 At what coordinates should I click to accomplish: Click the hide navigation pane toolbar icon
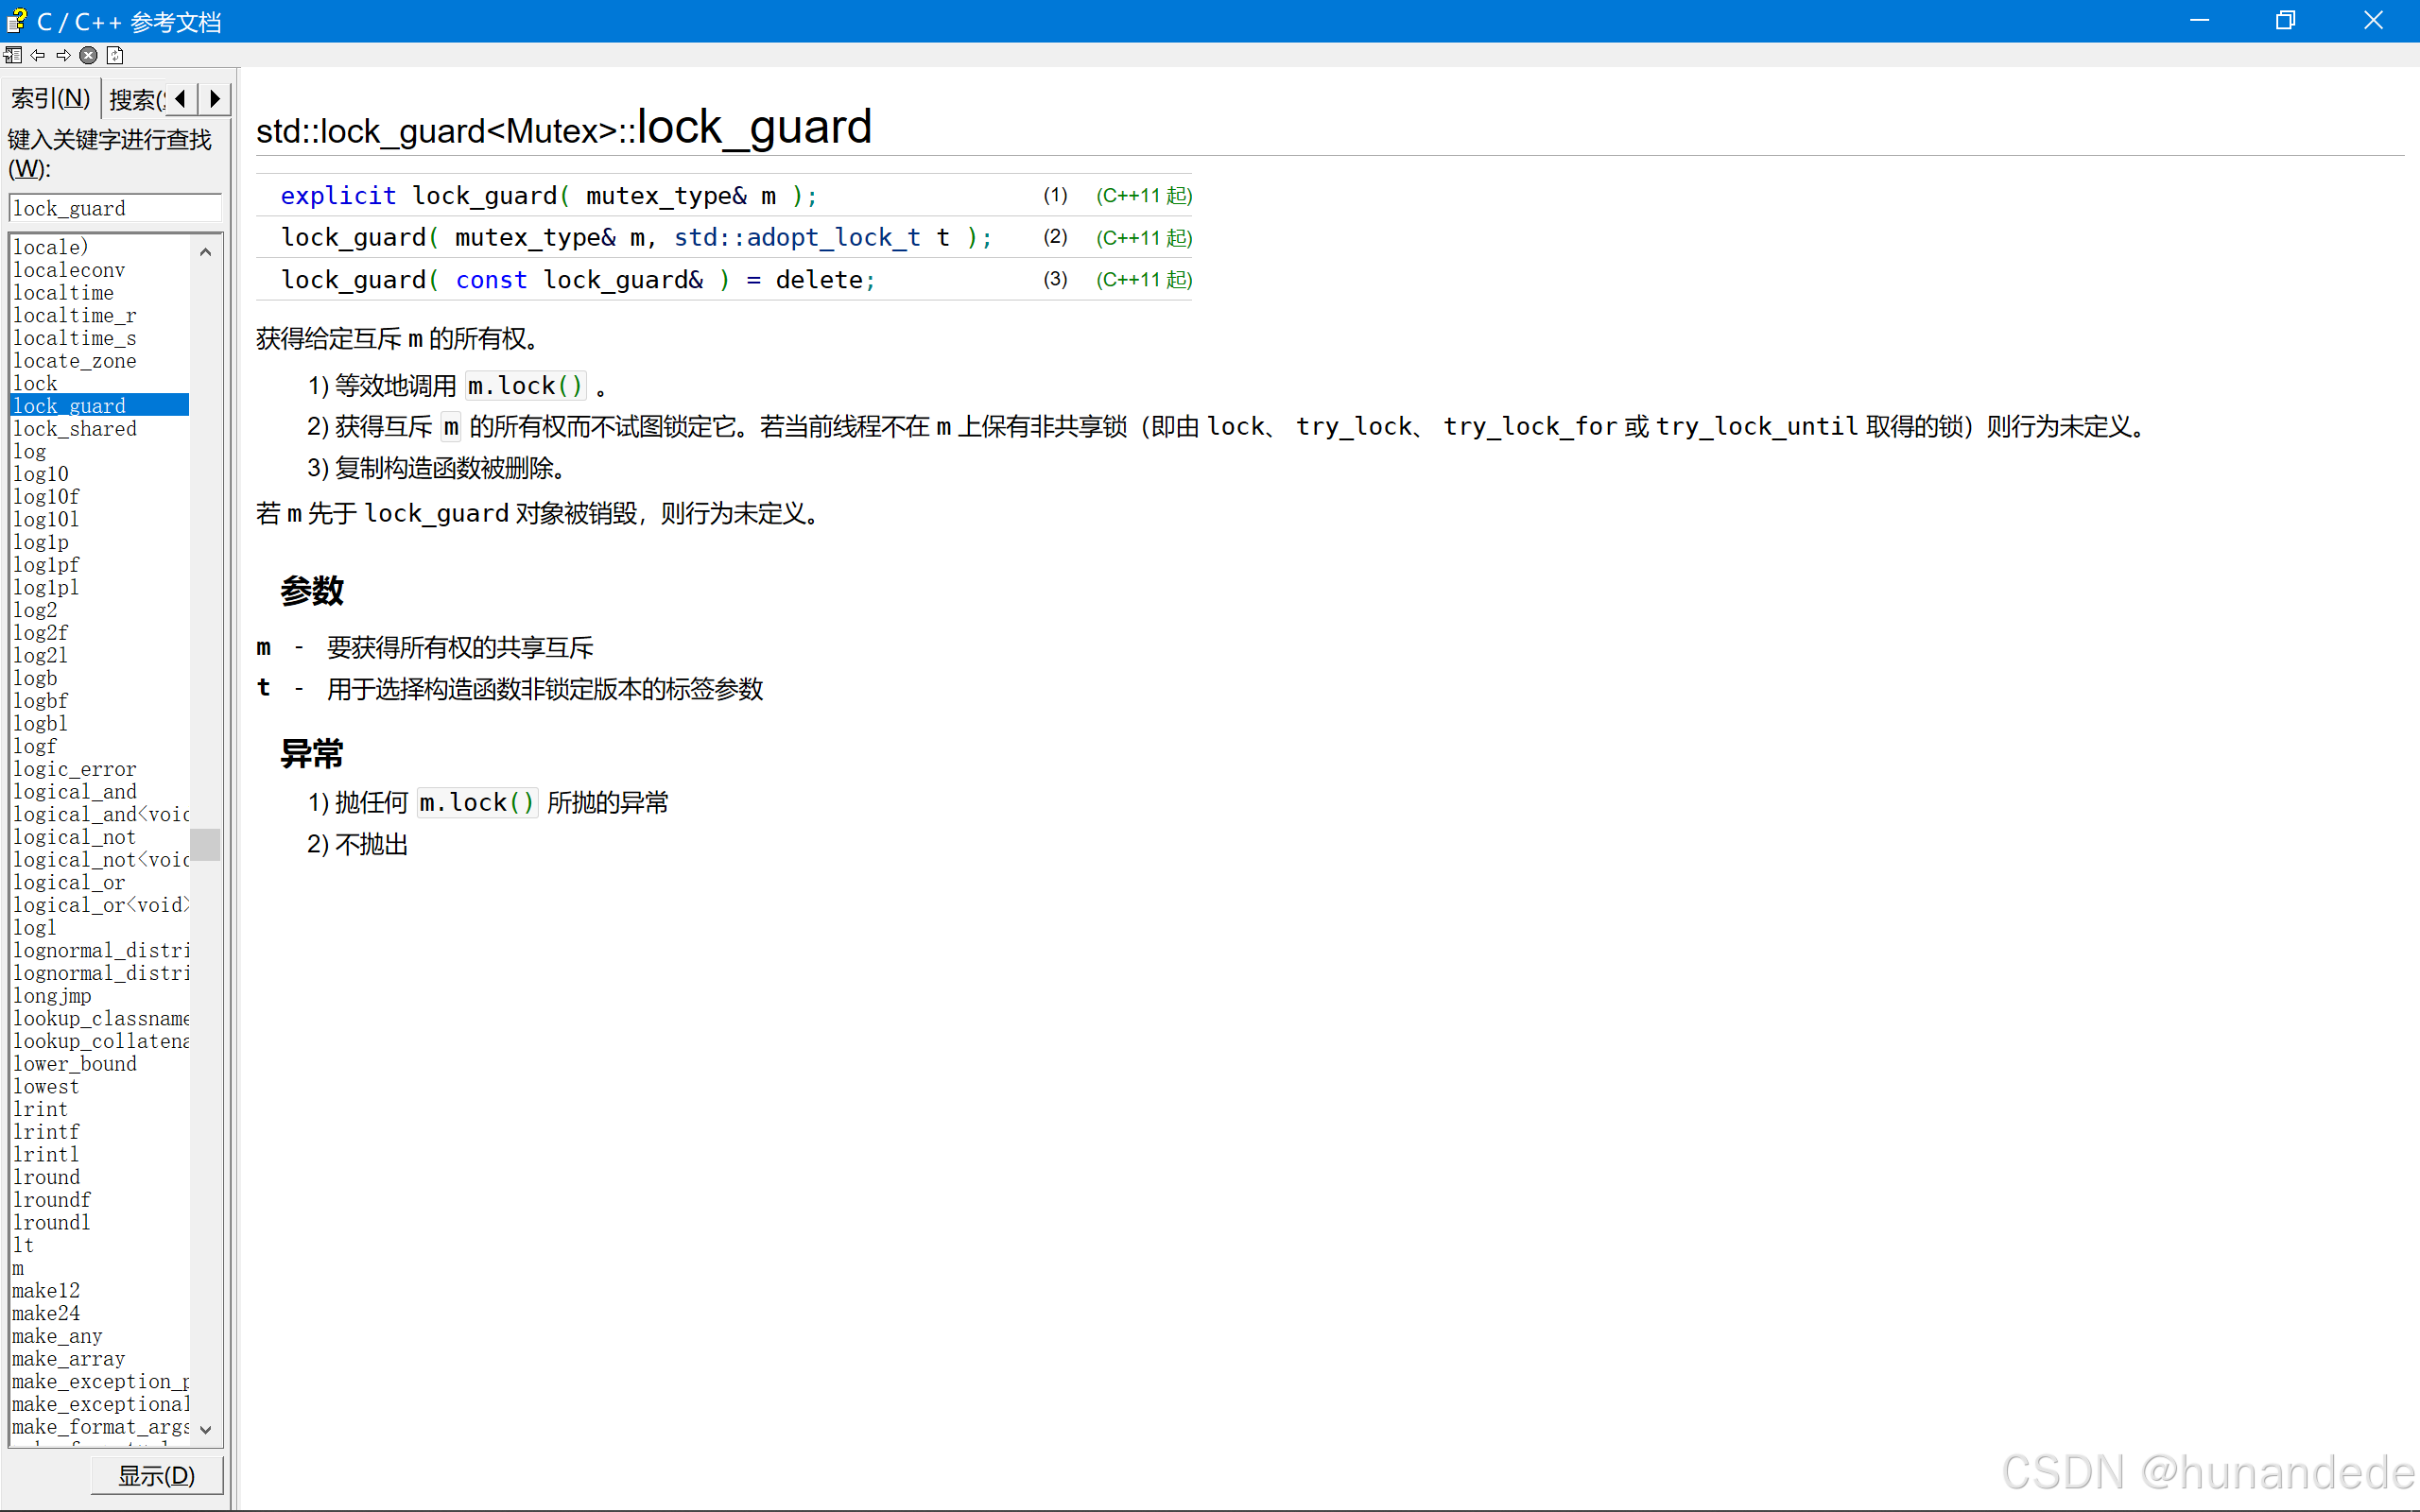tap(13, 55)
